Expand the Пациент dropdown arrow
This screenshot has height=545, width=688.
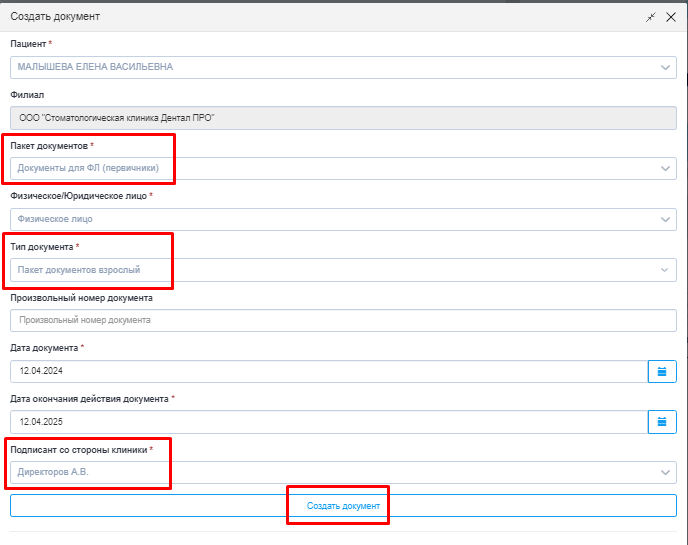pos(665,68)
